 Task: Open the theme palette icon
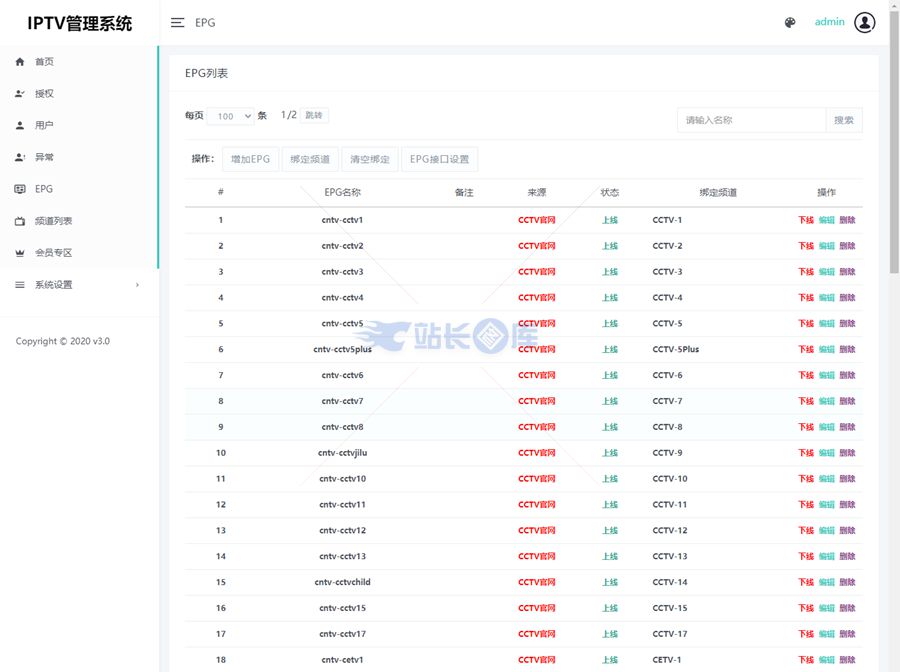pos(790,23)
